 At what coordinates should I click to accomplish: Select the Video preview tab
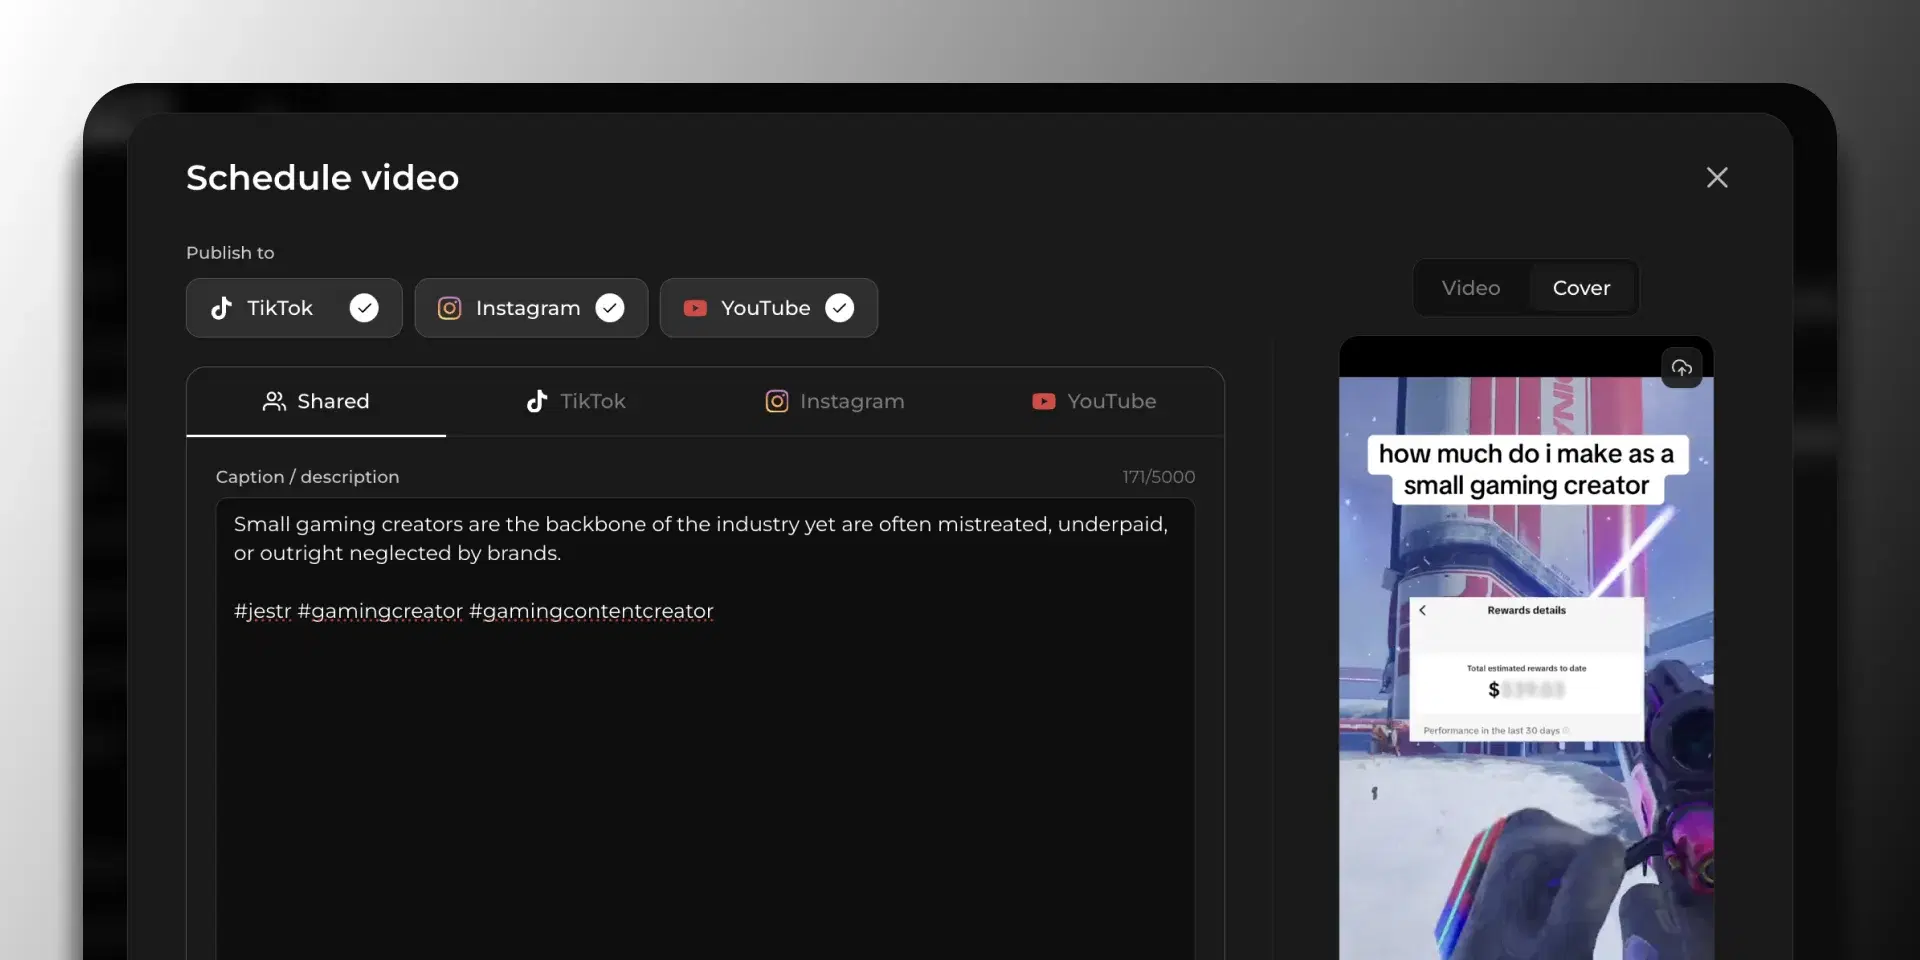click(1471, 288)
